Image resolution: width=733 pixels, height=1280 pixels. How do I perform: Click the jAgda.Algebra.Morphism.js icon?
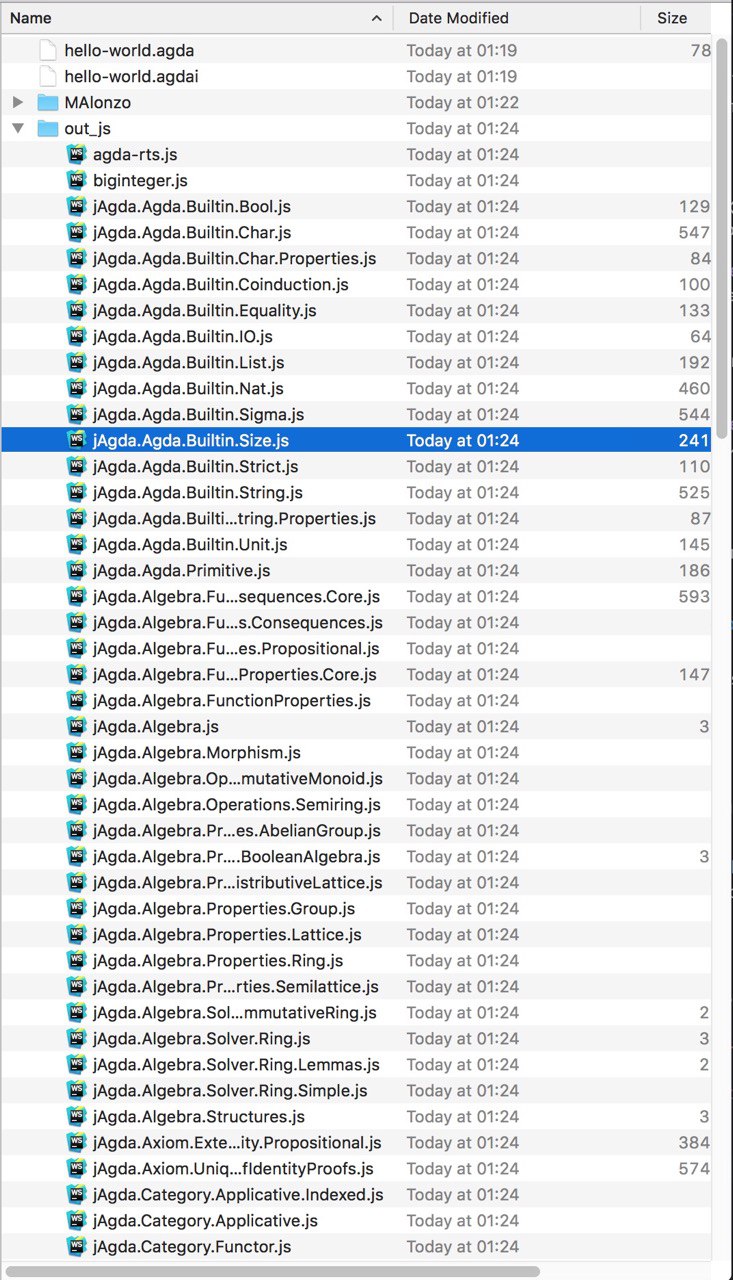tap(76, 752)
